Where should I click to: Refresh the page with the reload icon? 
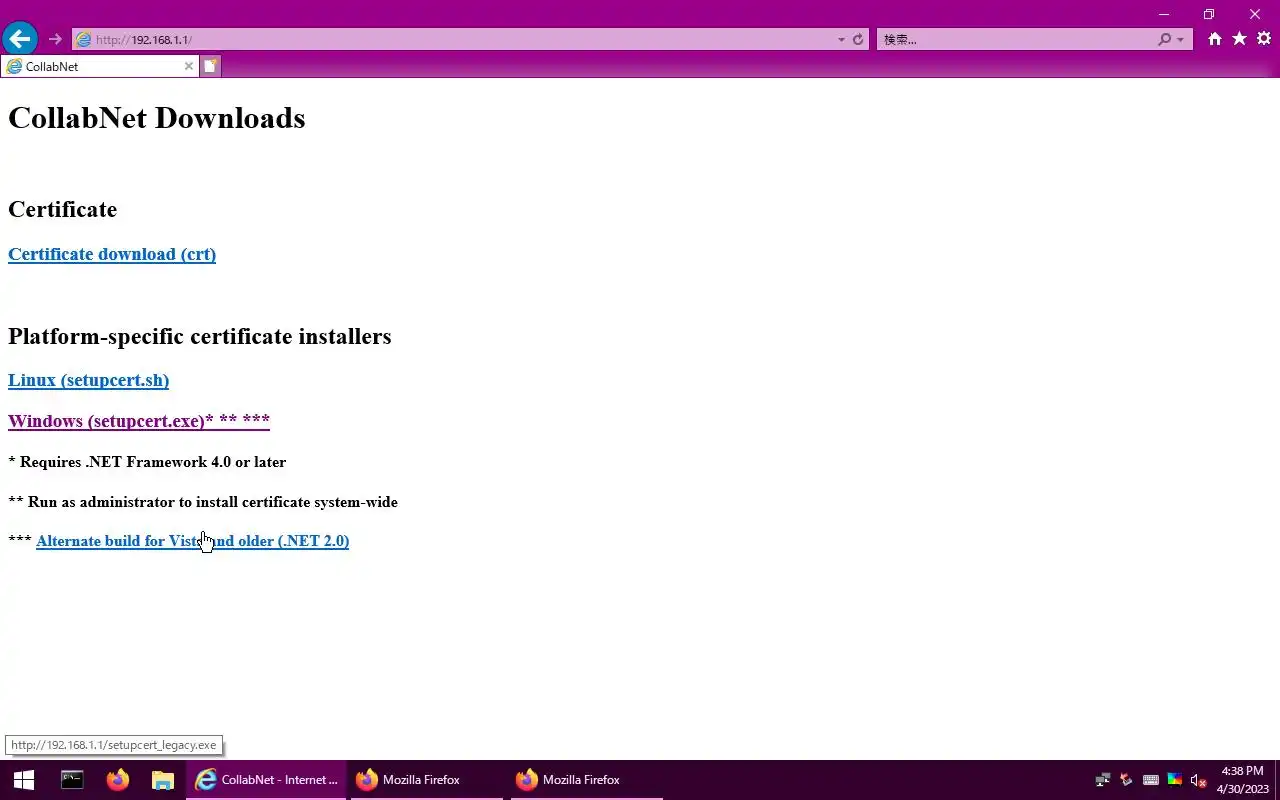(858, 39)
